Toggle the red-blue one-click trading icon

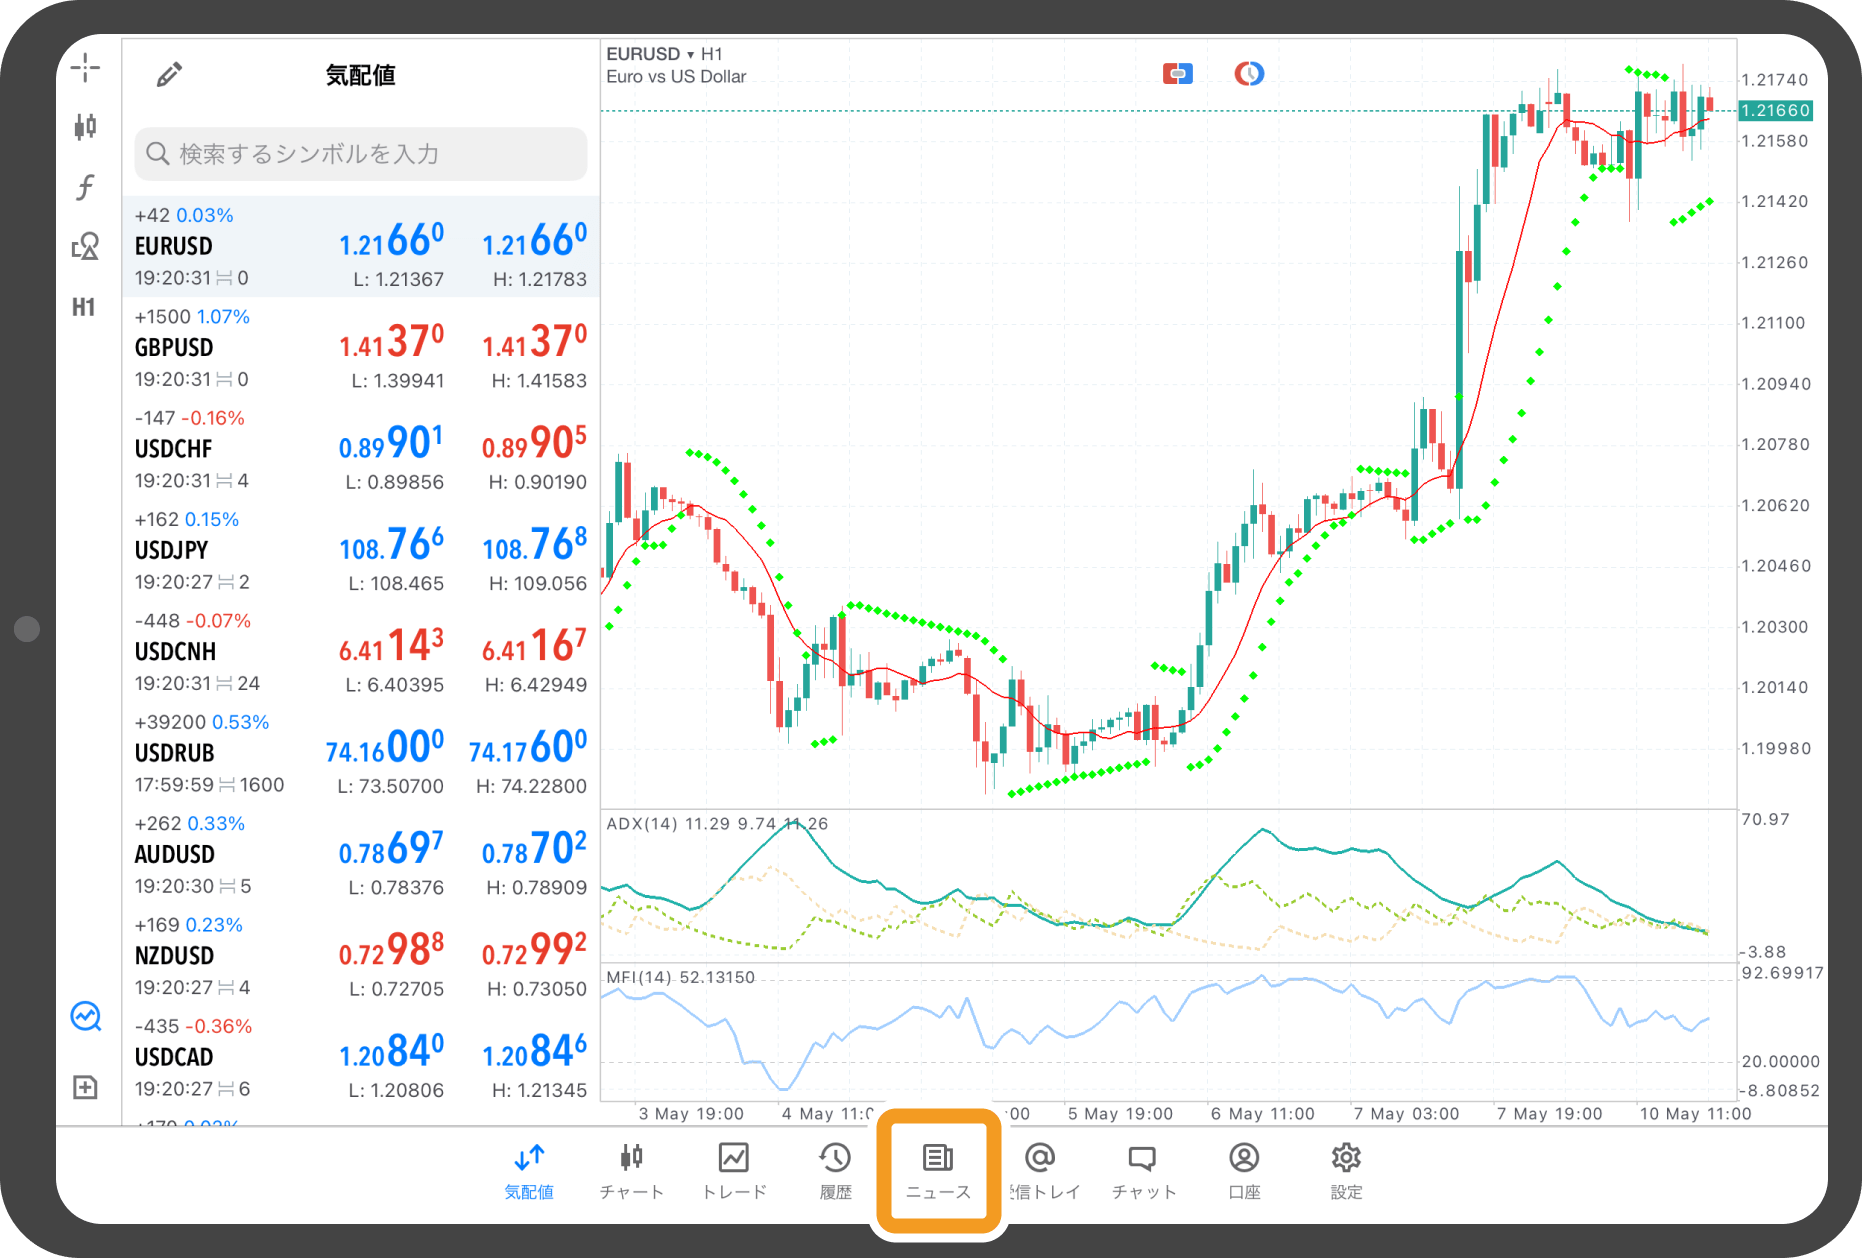point(1177,74)
